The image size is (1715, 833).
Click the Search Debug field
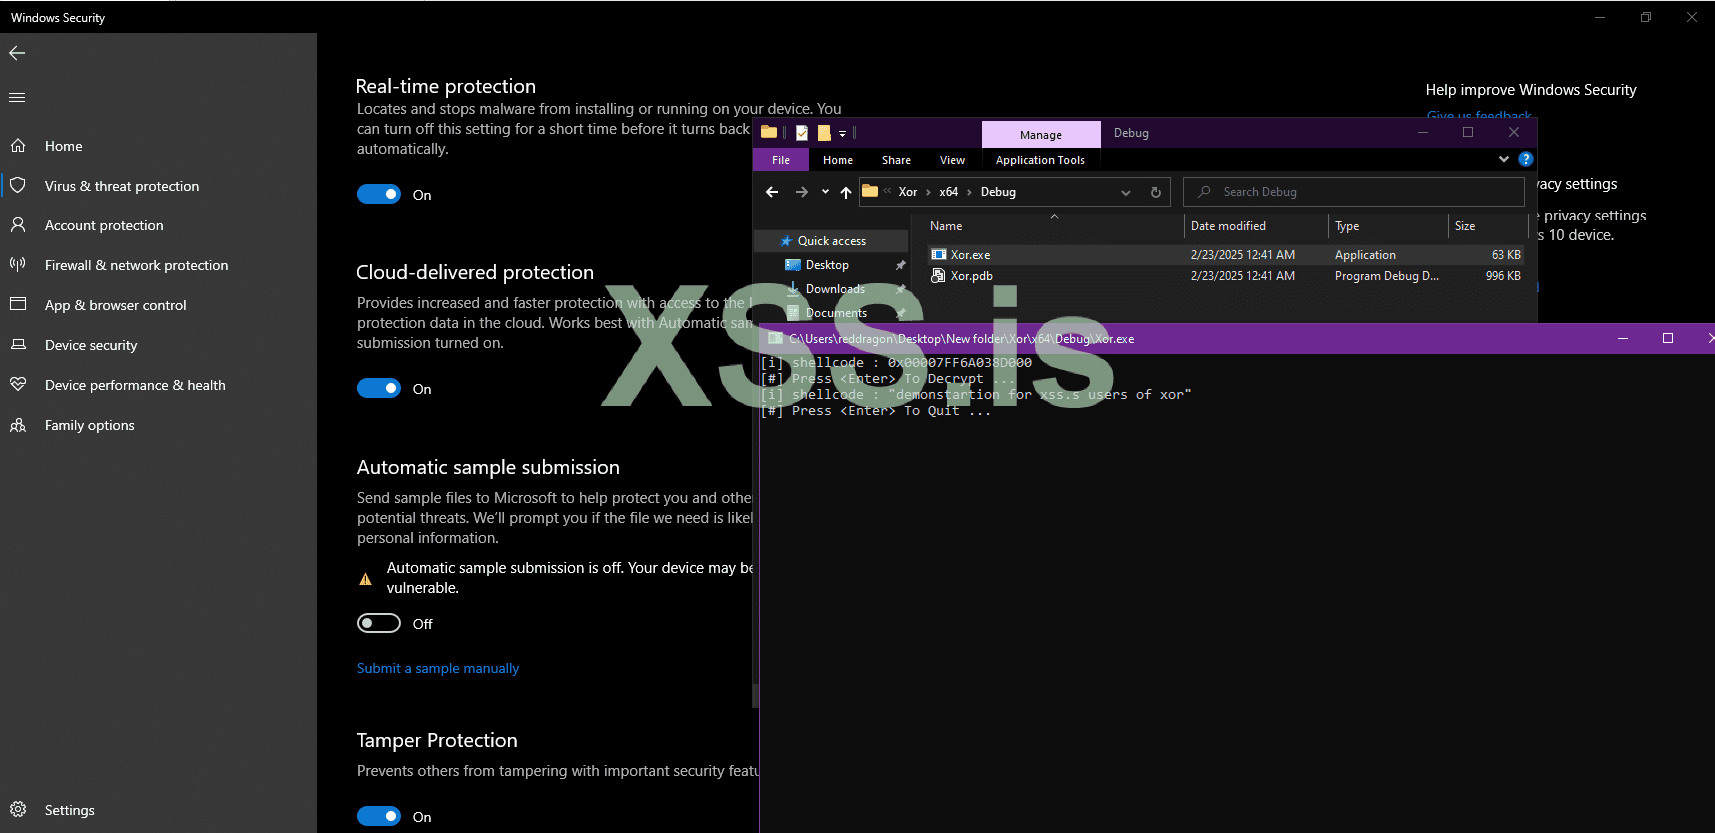click(x=1354, y=192)
